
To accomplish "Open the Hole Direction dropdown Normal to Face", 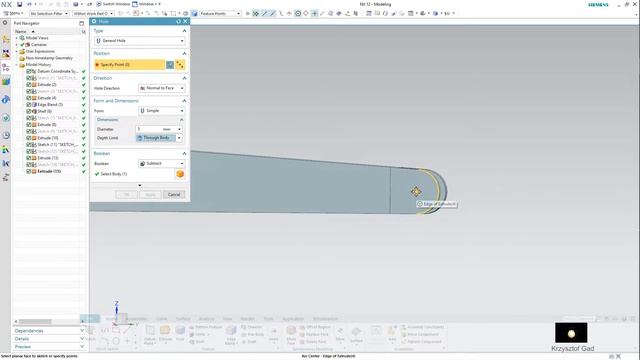I will [x=162, y=88].
